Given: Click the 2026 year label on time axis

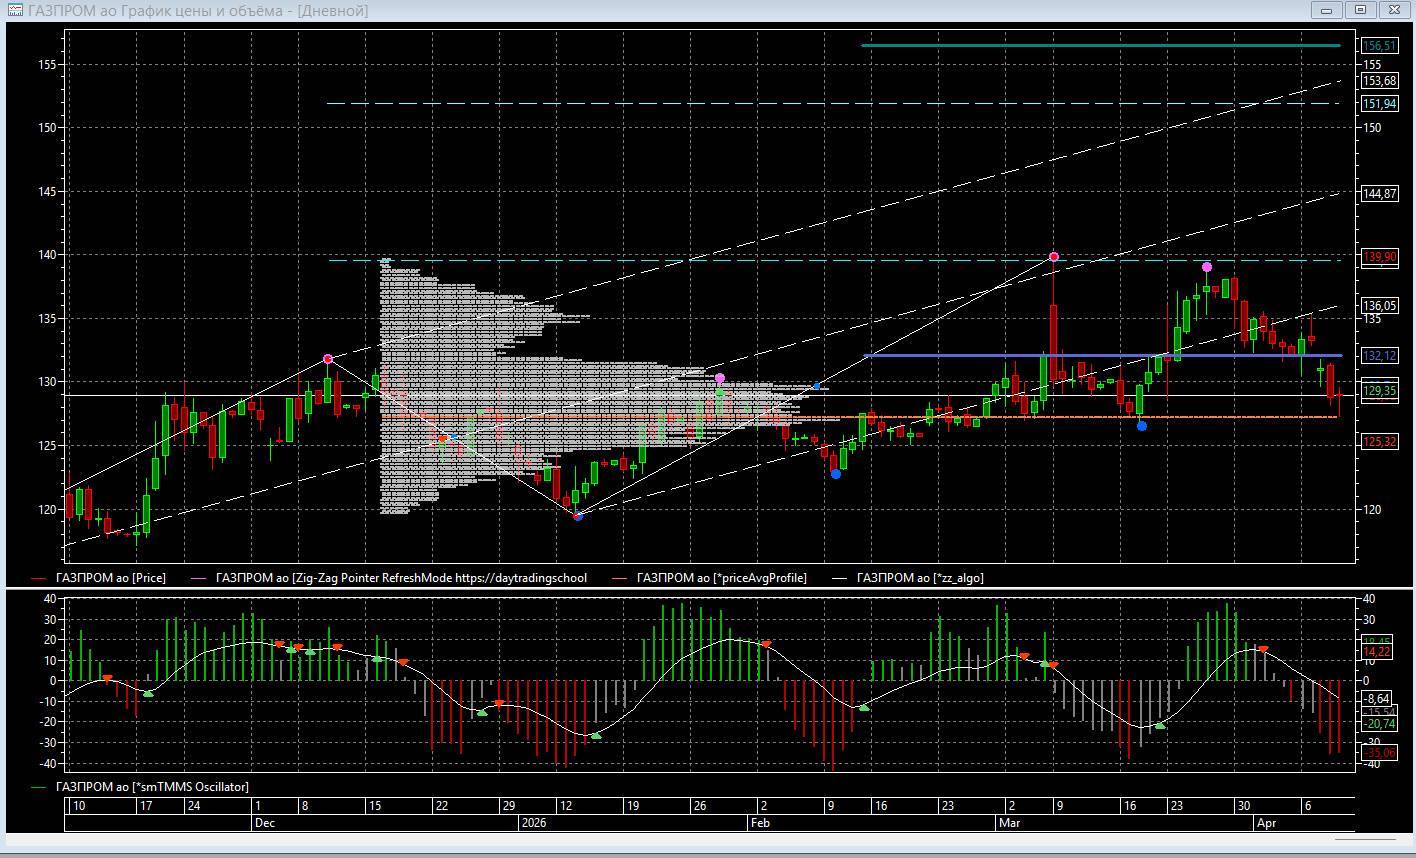Looking at the screenshot, I should (534, 823).
